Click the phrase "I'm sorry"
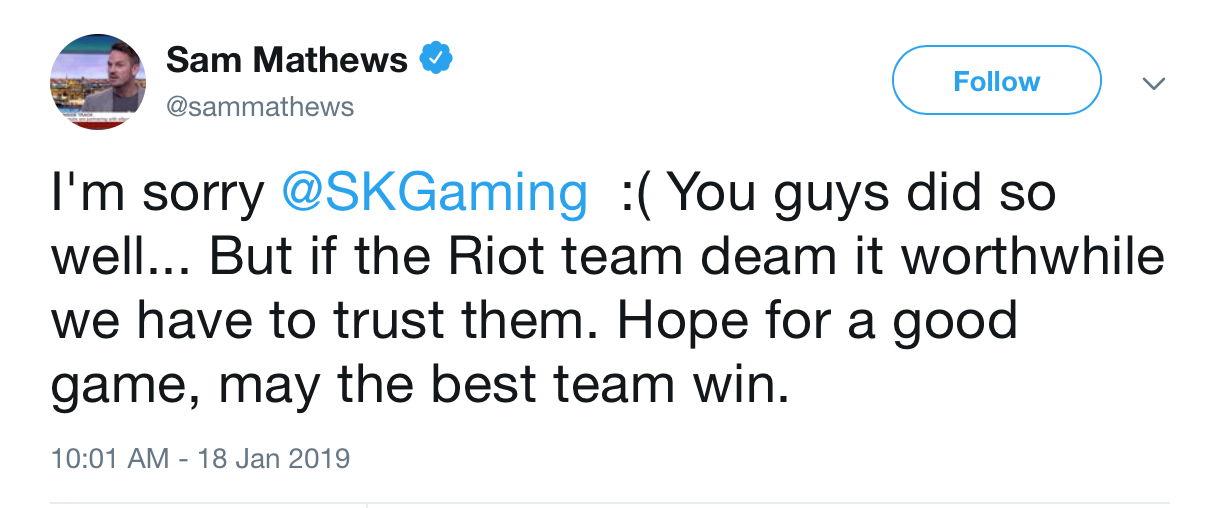This screenshot has height=508, width=1224. pyautogui.click(x=157, y=194)
